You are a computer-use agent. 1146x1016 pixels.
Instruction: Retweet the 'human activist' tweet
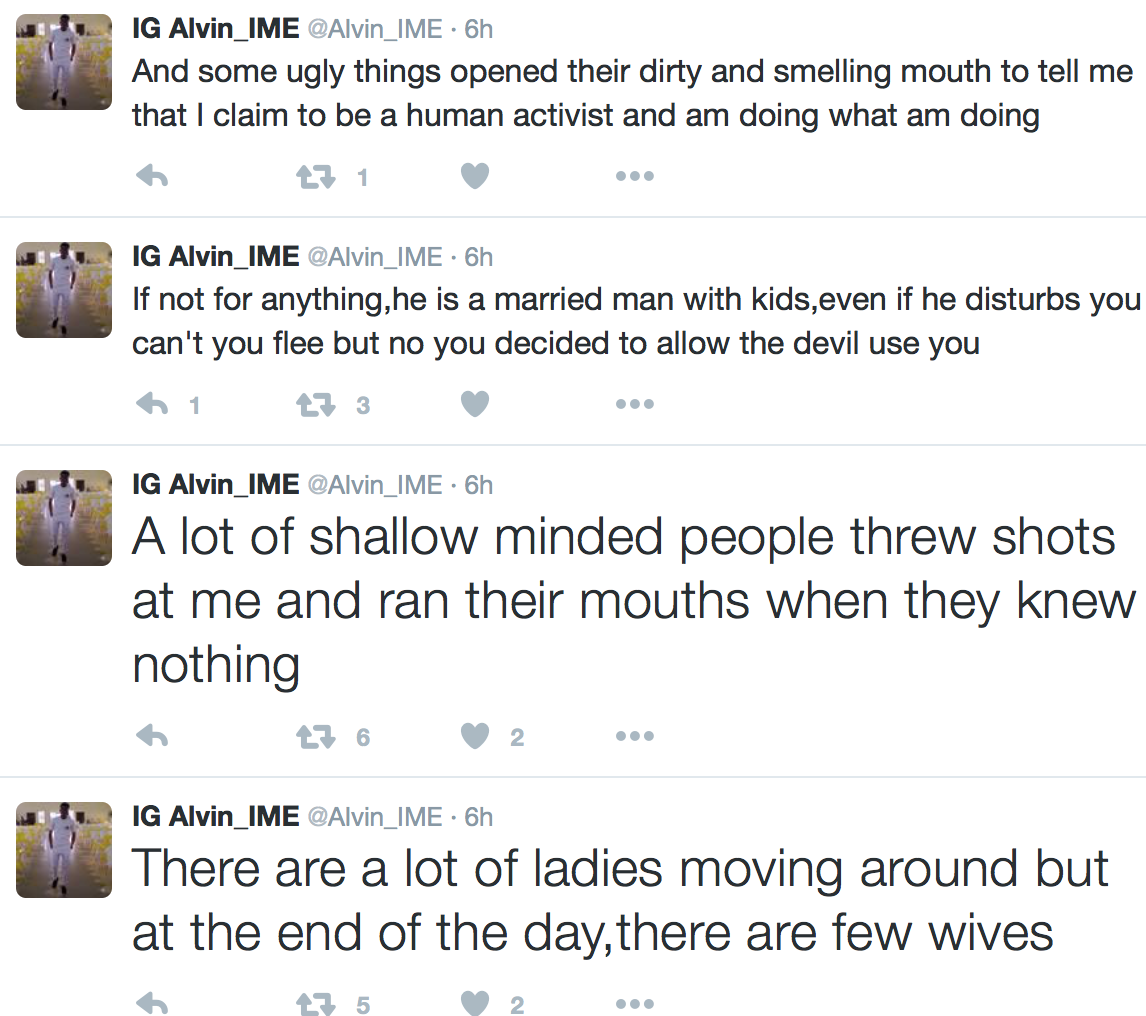point(316,176)
